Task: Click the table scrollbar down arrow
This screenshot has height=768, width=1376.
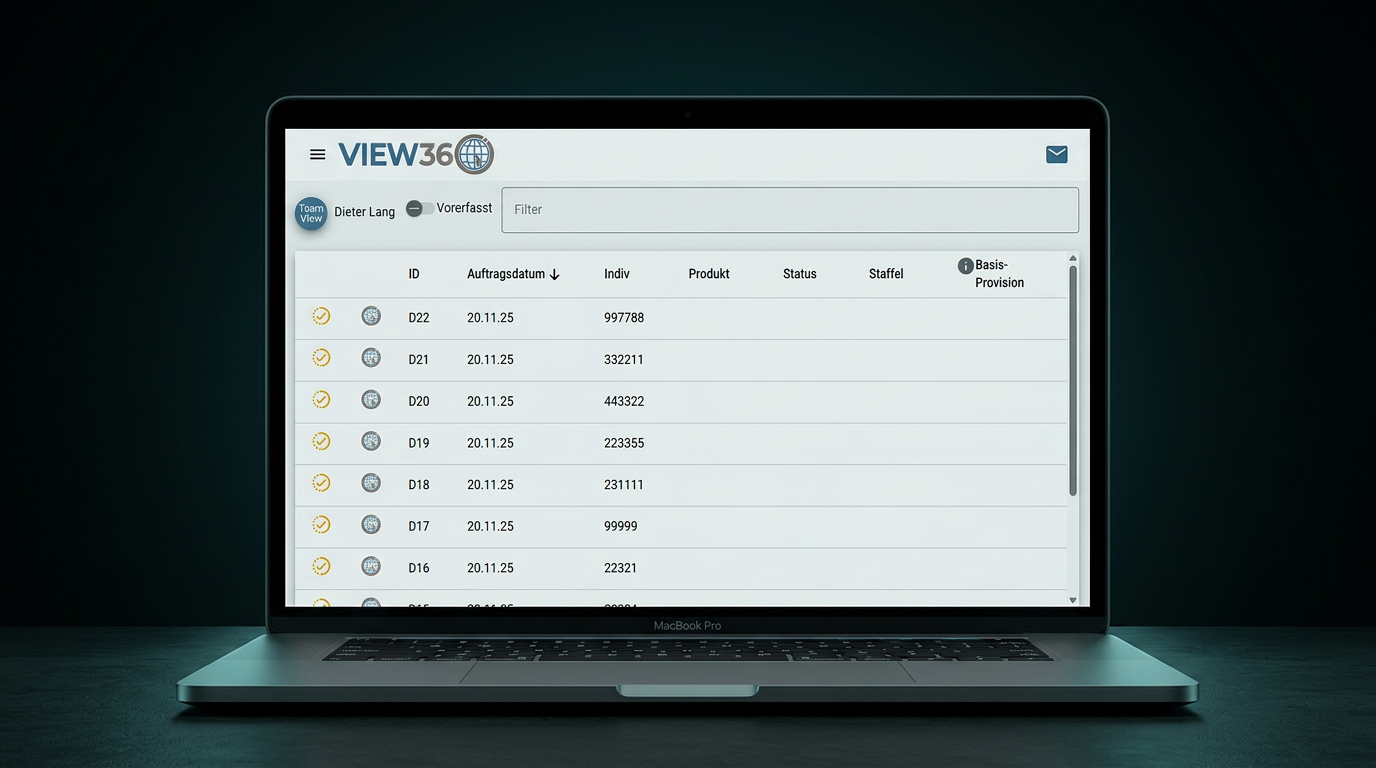Action: [1073, 600]
